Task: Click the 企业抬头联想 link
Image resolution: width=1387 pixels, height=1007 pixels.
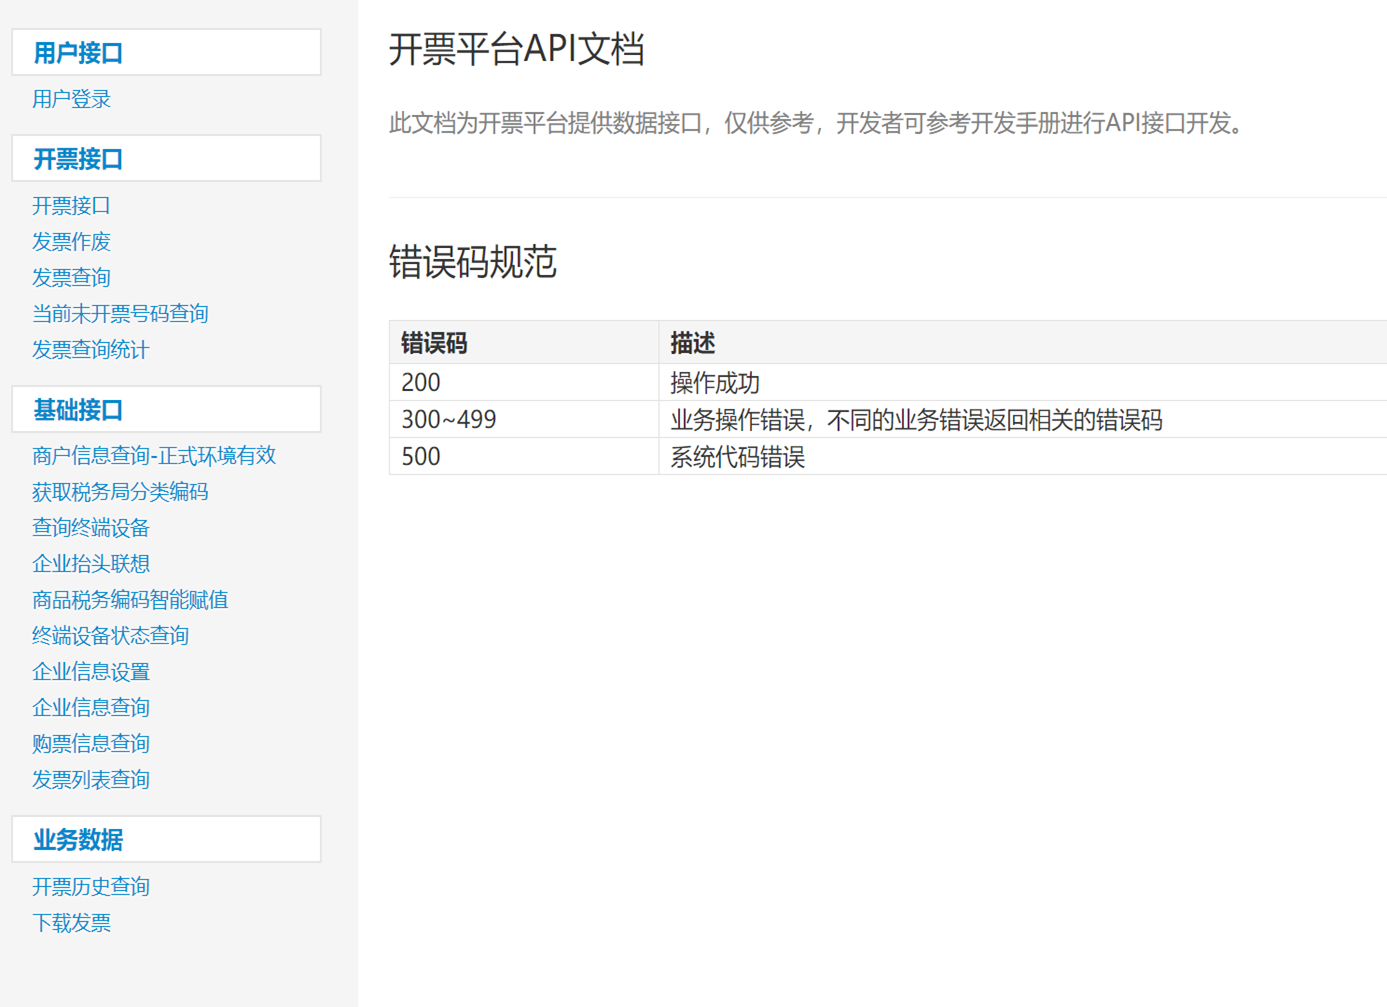Action: [90, 564]
